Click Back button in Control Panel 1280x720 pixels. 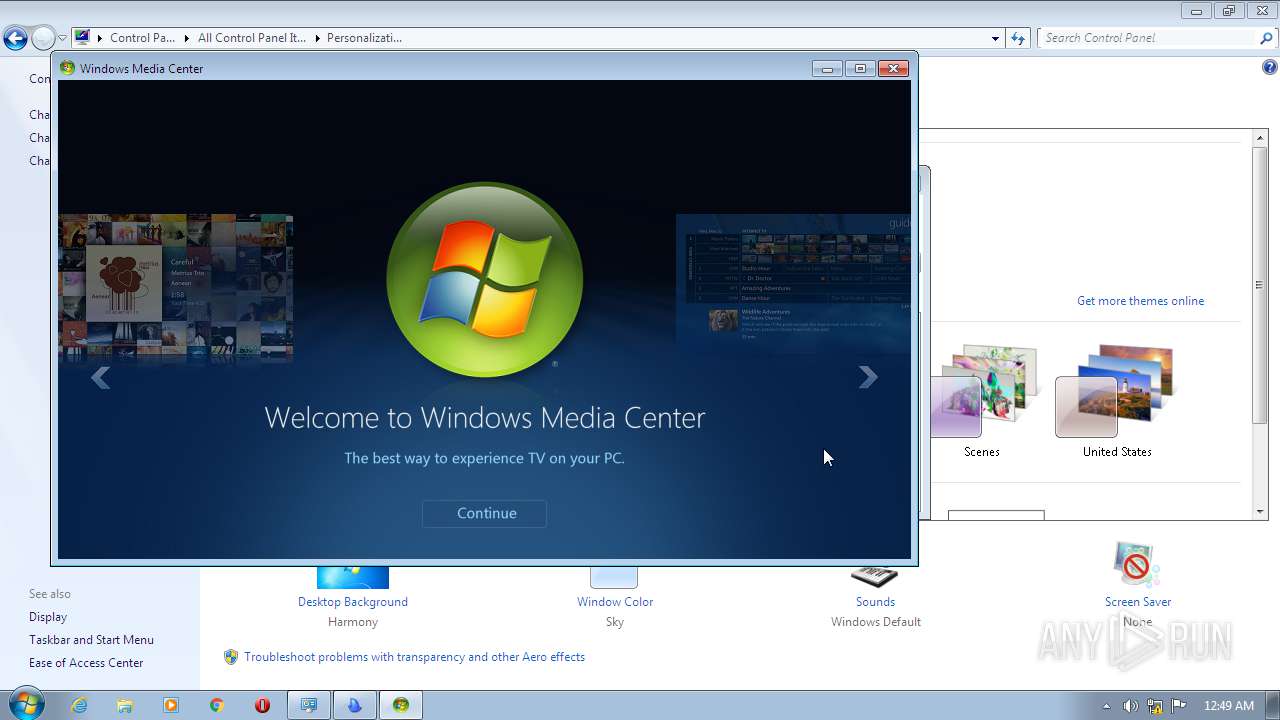pyautogui.click(x=15, y=38)
